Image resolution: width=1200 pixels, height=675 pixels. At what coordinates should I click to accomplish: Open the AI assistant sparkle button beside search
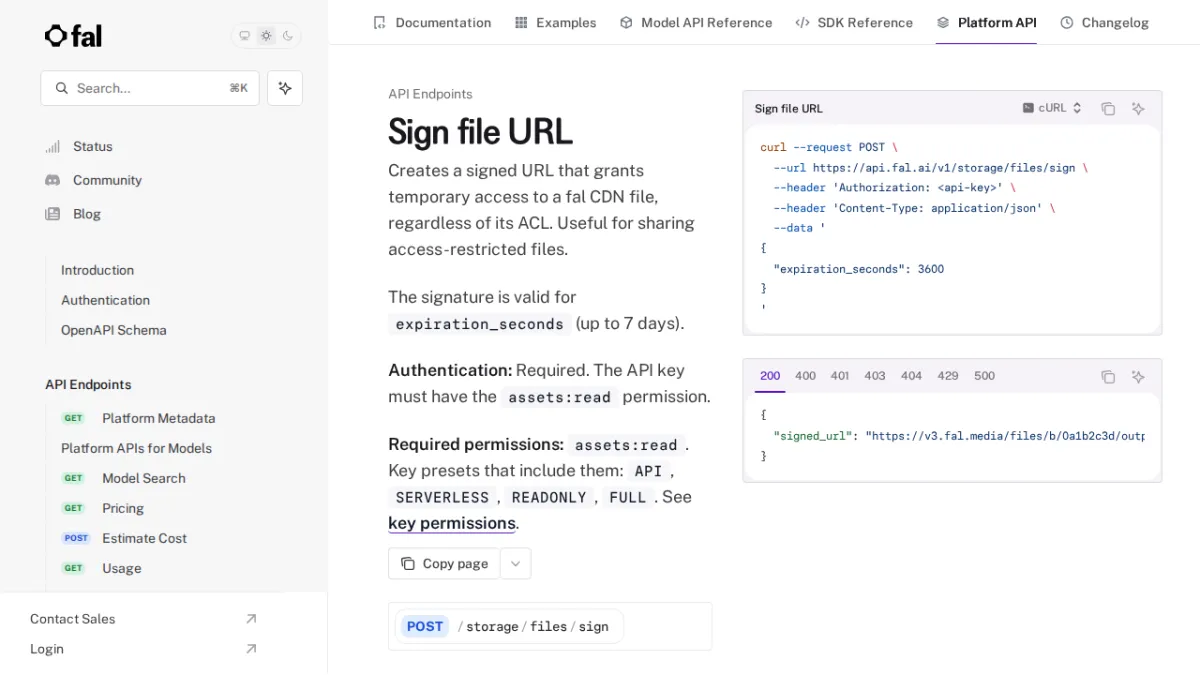(x=285, y=88)
